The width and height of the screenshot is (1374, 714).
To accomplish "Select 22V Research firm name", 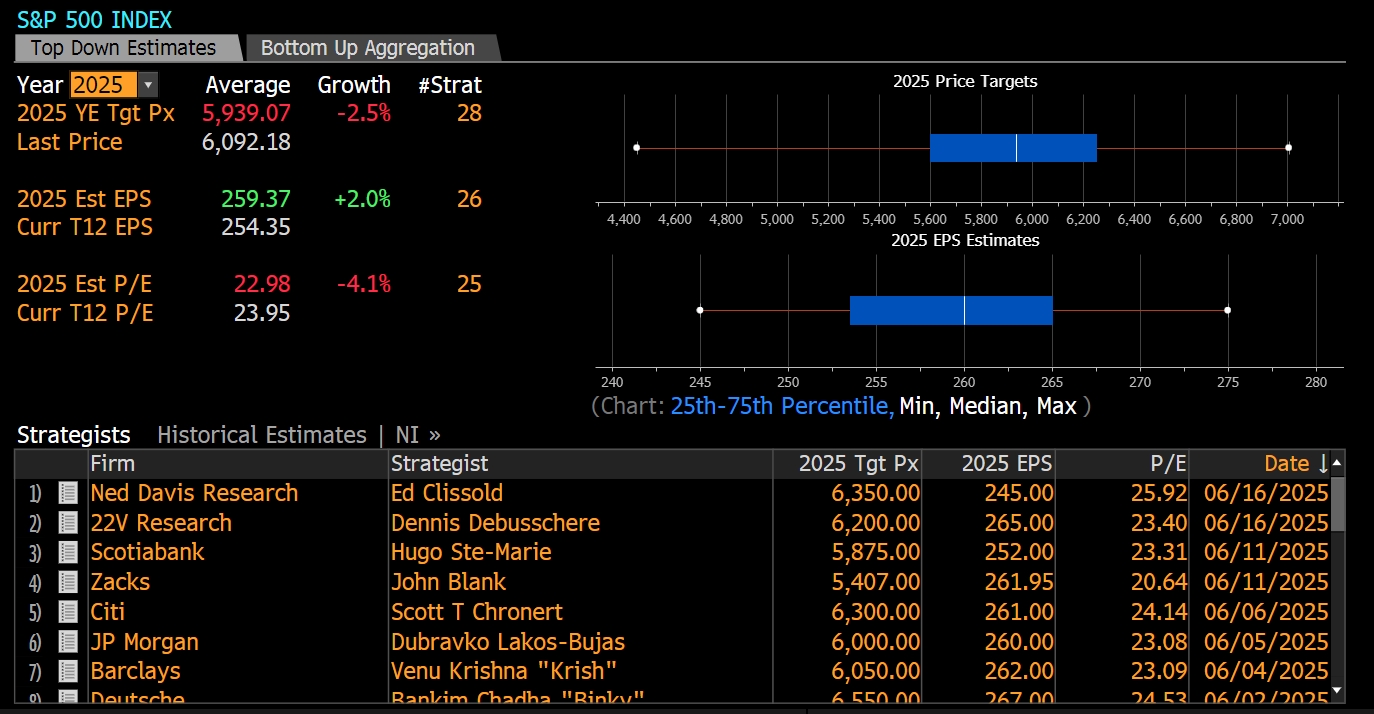I will pos(161,523).
